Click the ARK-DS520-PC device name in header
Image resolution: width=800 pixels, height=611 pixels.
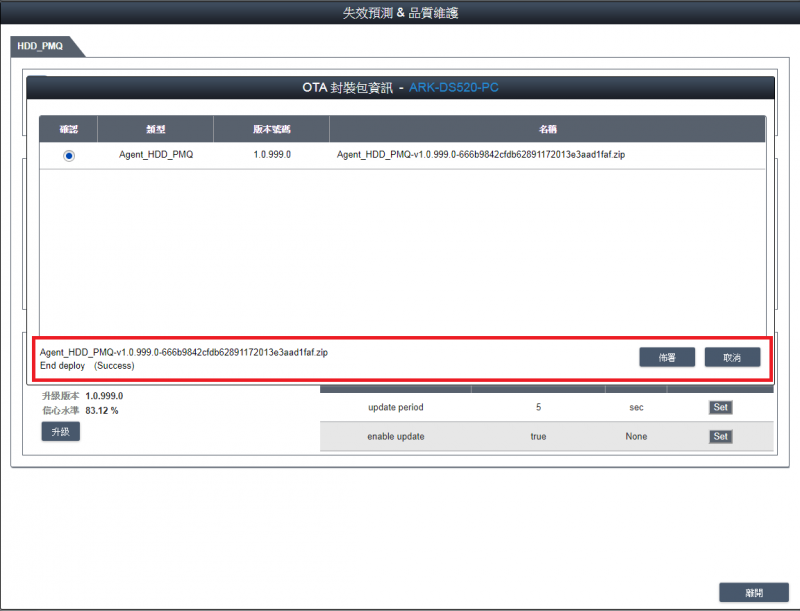(453, 88)
